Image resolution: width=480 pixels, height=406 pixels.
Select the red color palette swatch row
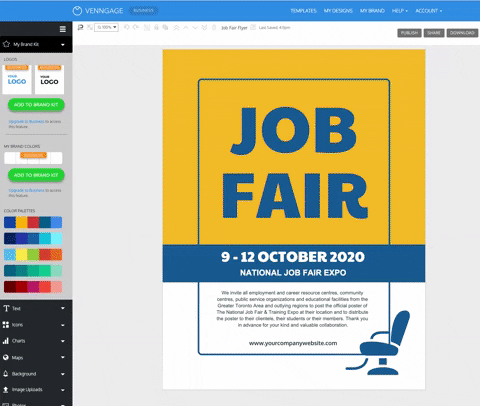(33, 287)
